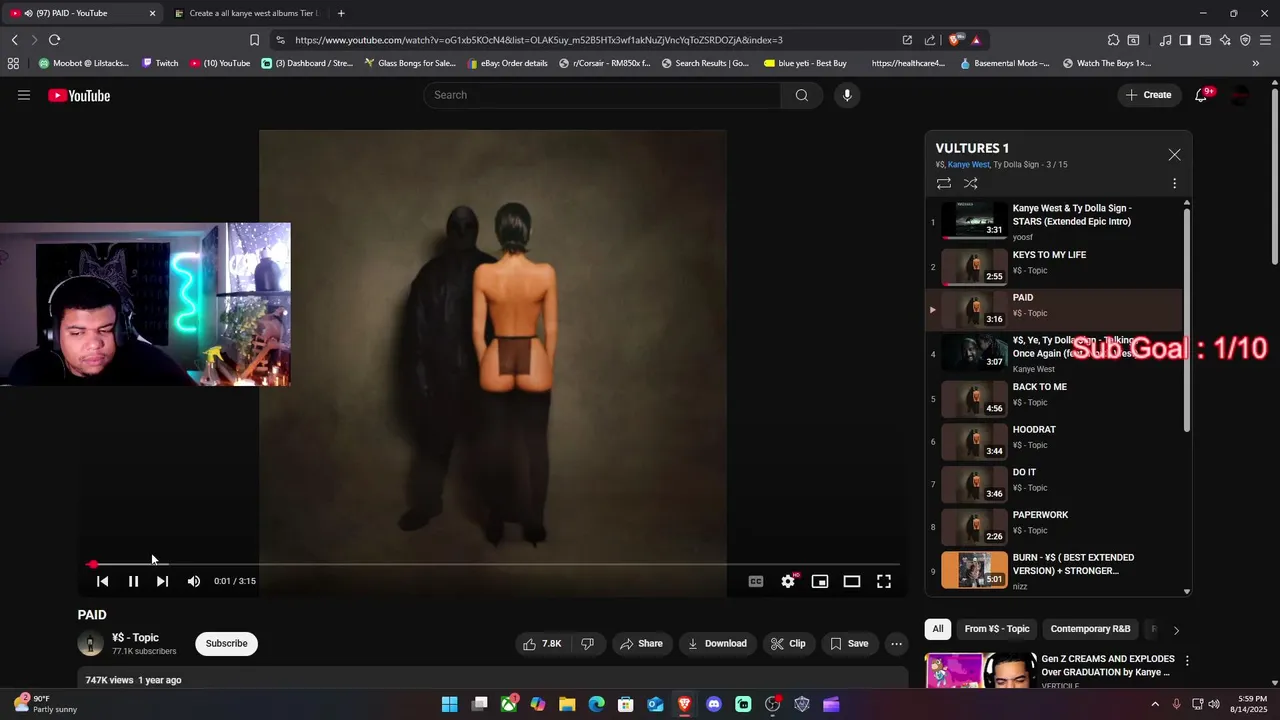
Task: Reload the page
Action: tap(54, 40)
